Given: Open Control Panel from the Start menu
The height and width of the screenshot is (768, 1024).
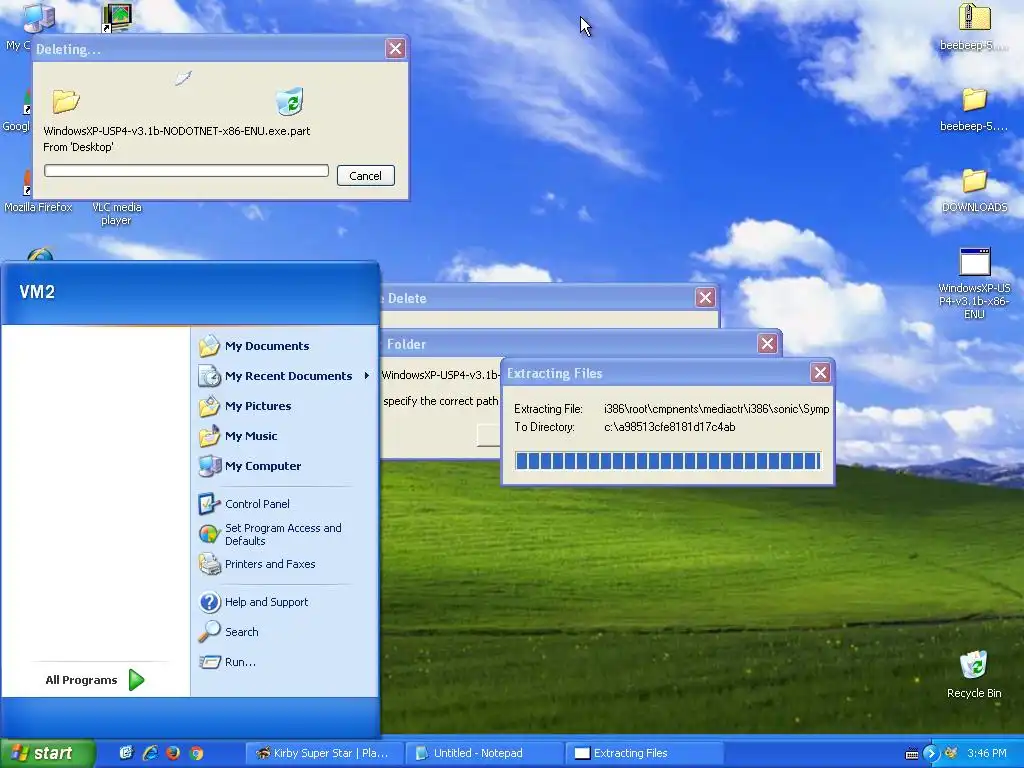Looking at the screenshot, I should click(x=244, y=504).
